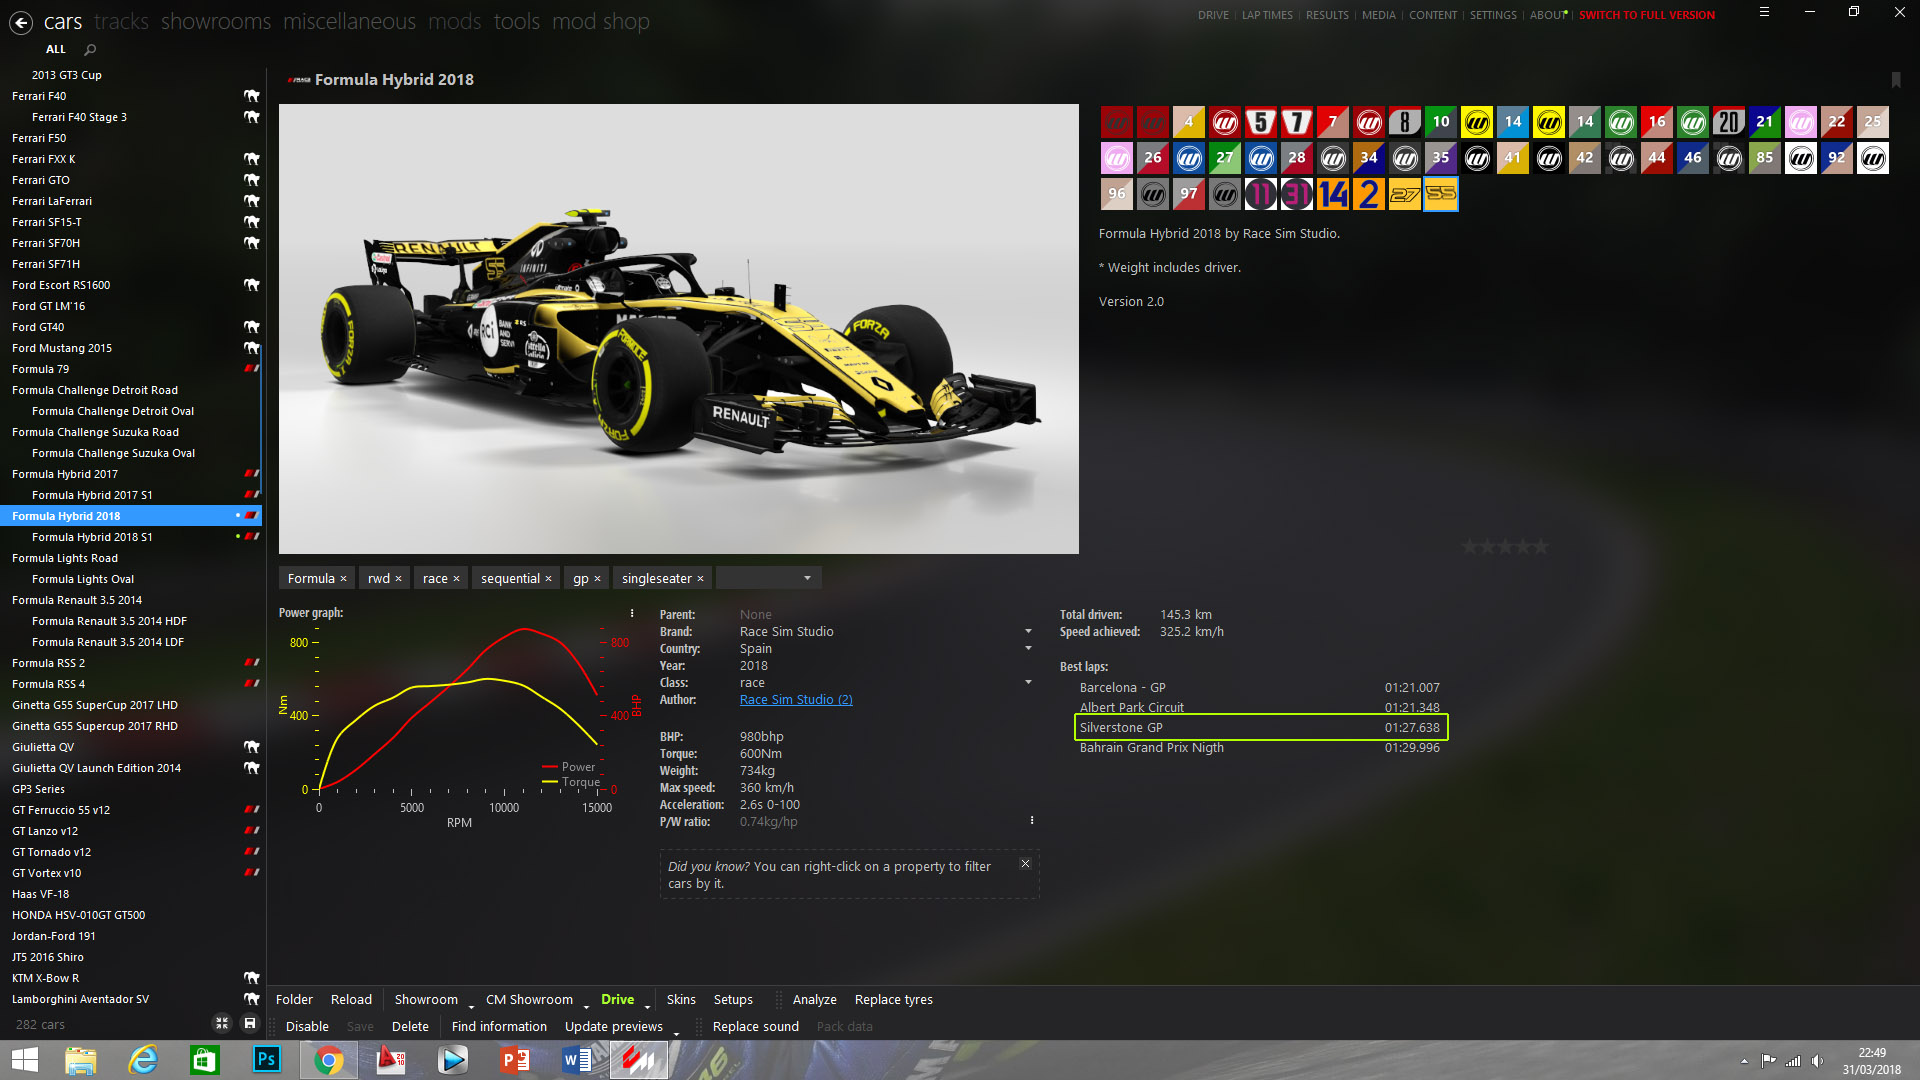Viewport: 1920px width, 1080px height.
Task: Select the number 16 skin icon
Action: point(1657,122)
